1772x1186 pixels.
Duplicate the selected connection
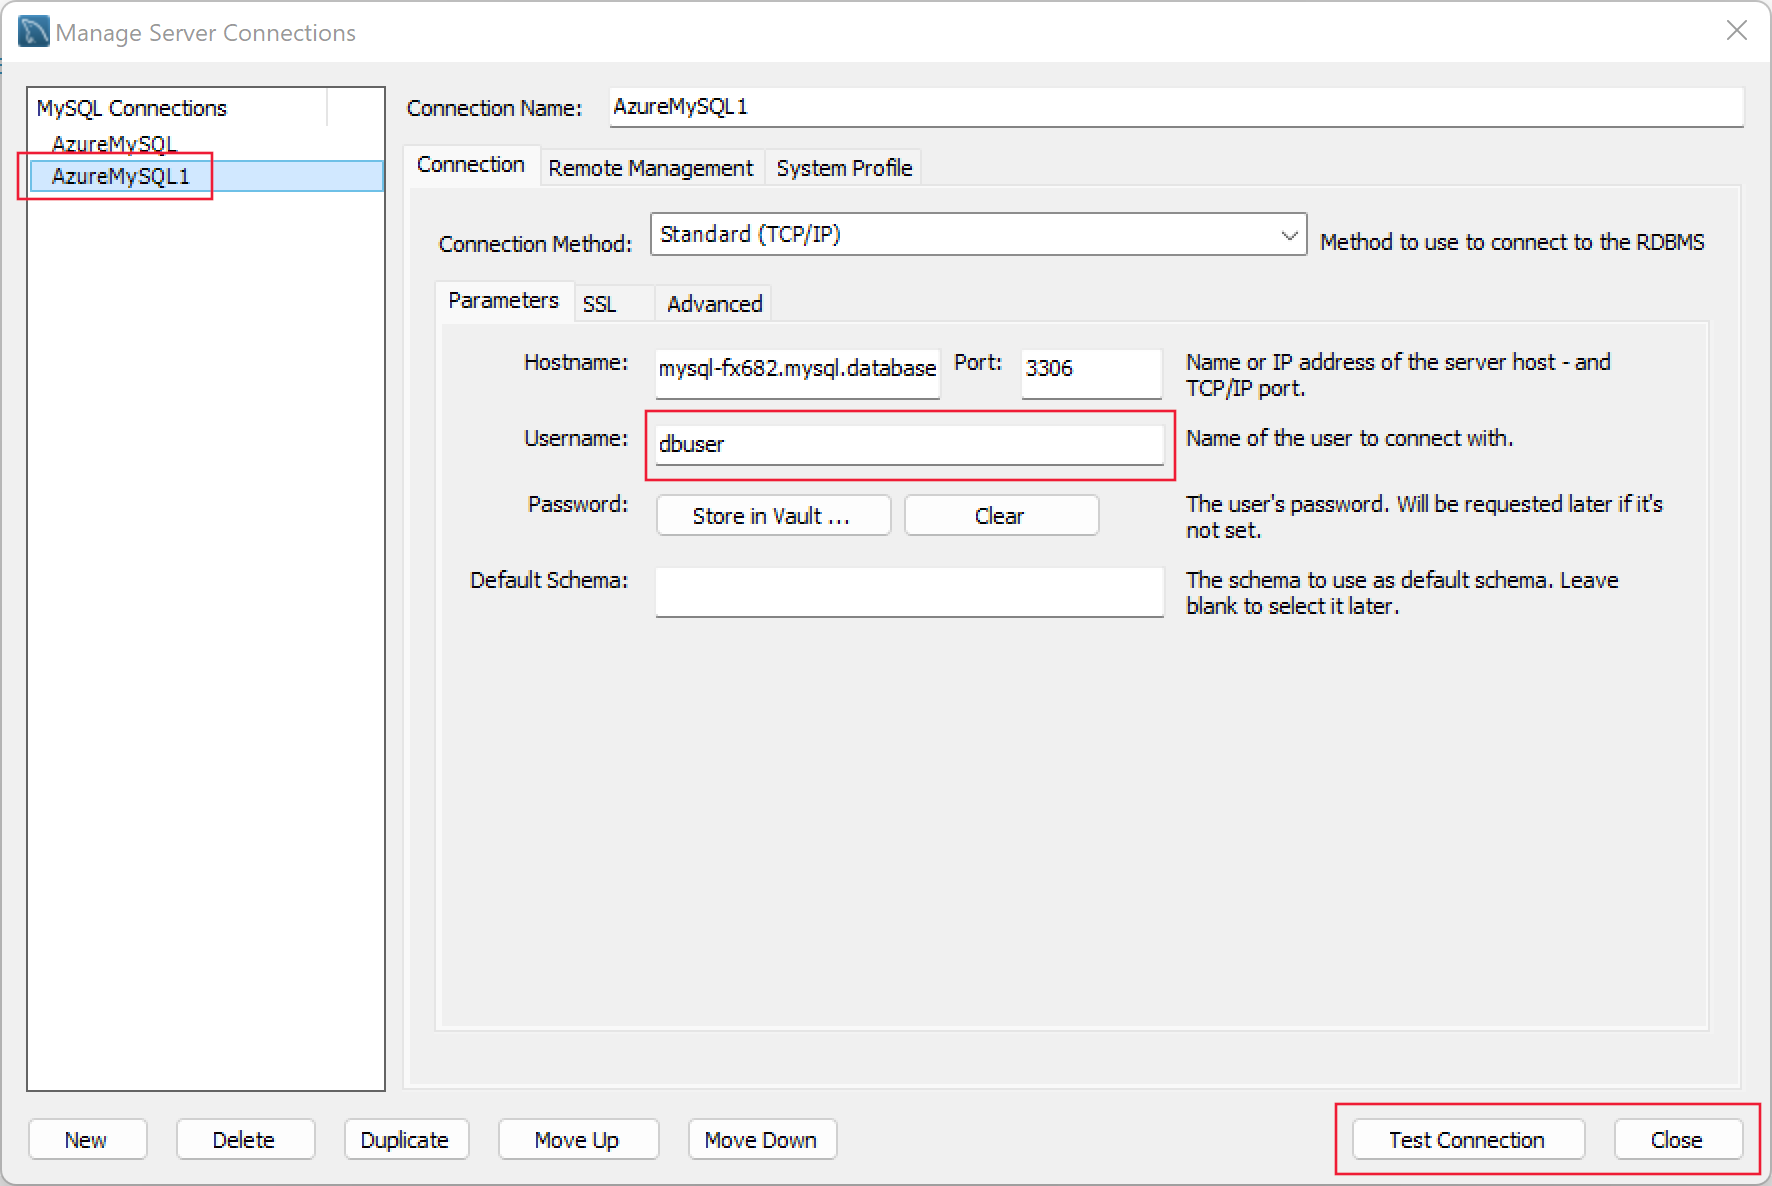tap(406, 1140)
